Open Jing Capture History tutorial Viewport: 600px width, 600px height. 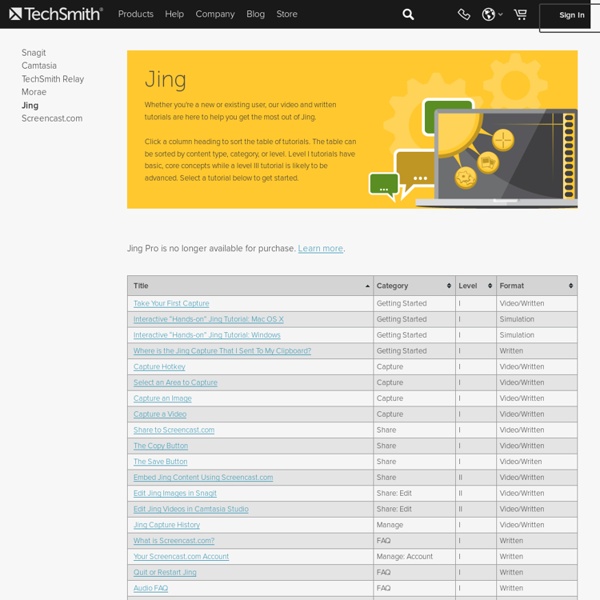[x=167, y=525]
